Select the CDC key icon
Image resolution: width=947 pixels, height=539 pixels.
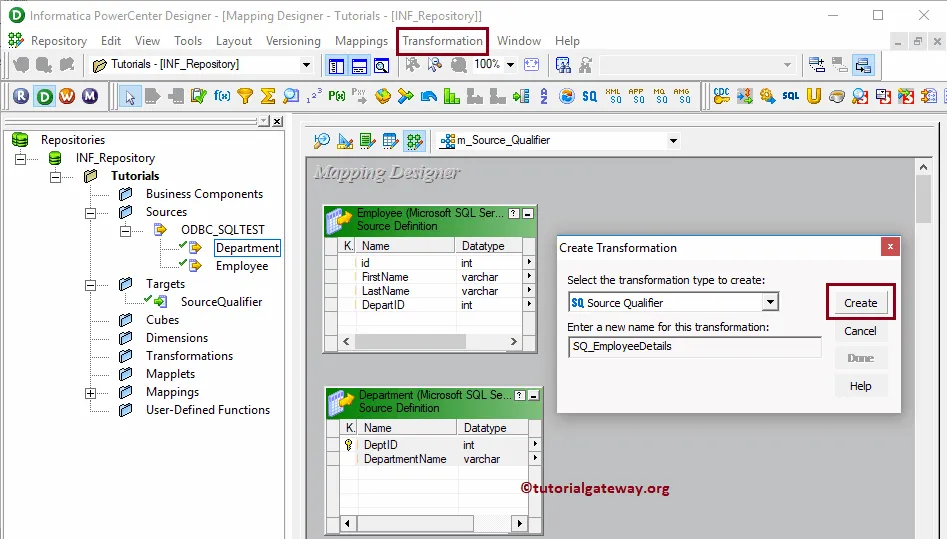pos(721,96)
